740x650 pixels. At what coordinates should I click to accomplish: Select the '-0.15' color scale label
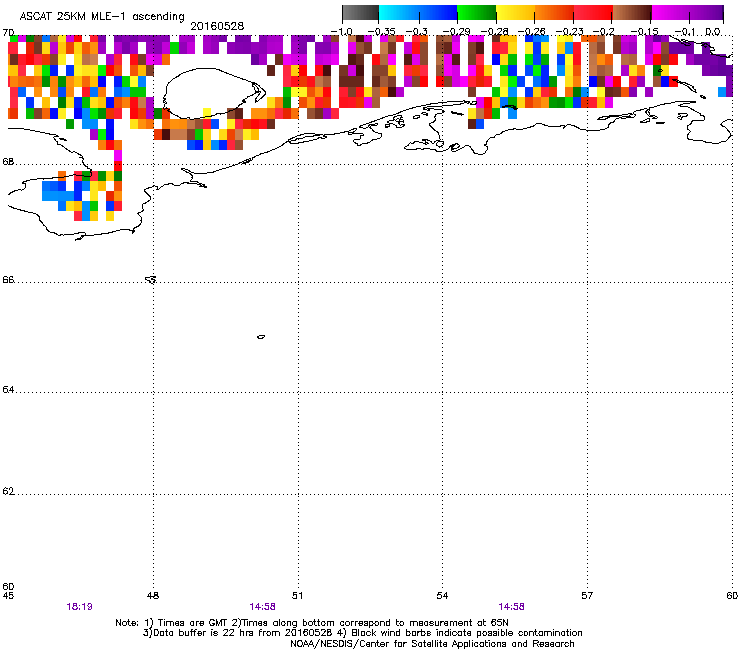644,32
